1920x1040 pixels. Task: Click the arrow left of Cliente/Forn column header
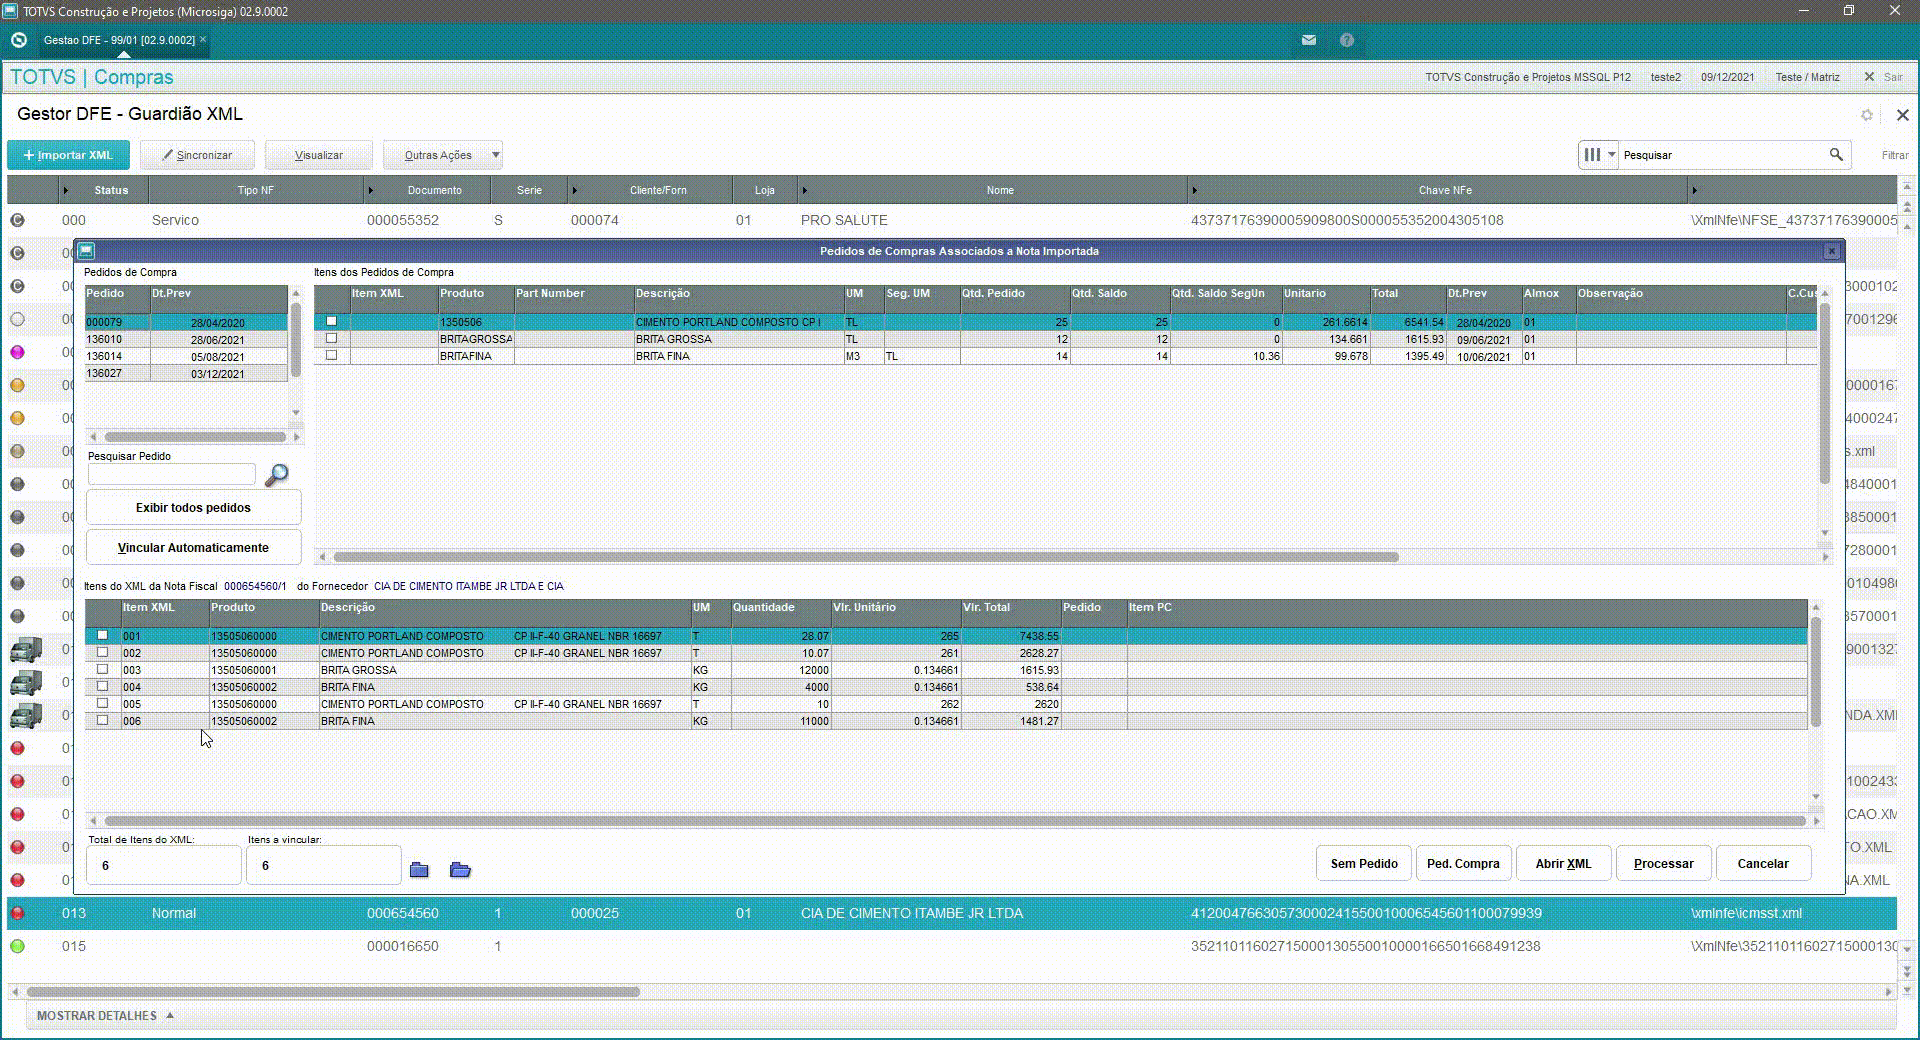pos(574,190)
